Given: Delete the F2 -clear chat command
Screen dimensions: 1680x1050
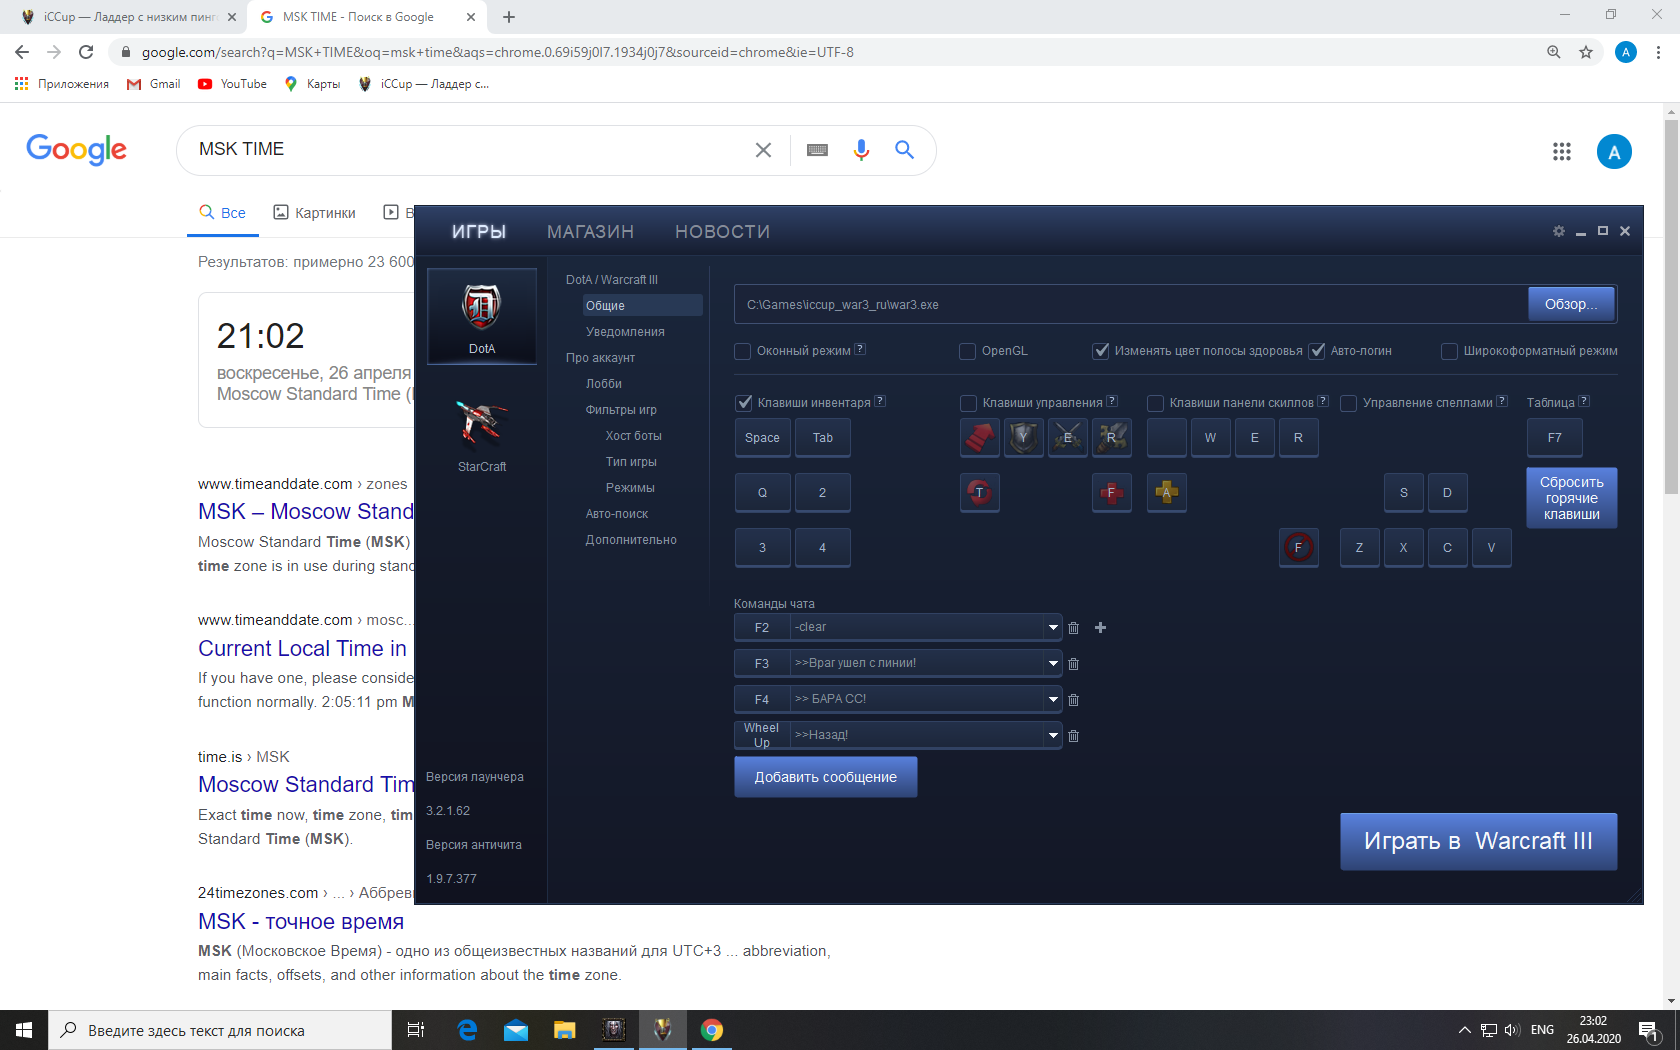Looking at the screenshot, I should (1073, 628).
